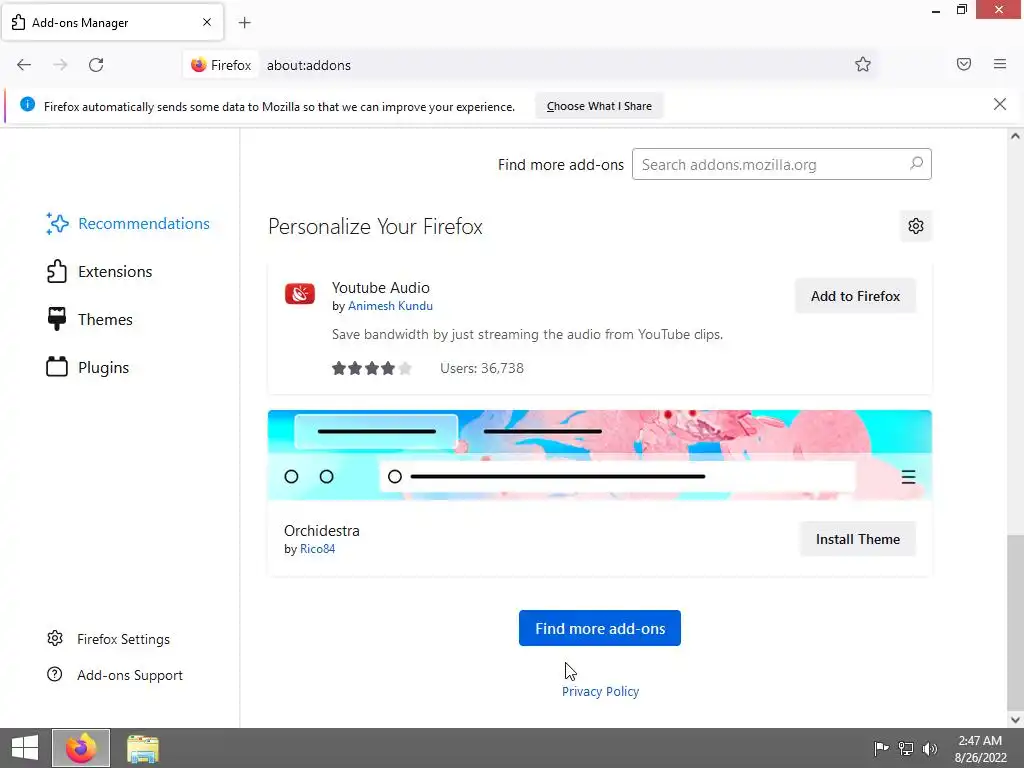Click the scrollbar down arrow

coord(1014,720)
